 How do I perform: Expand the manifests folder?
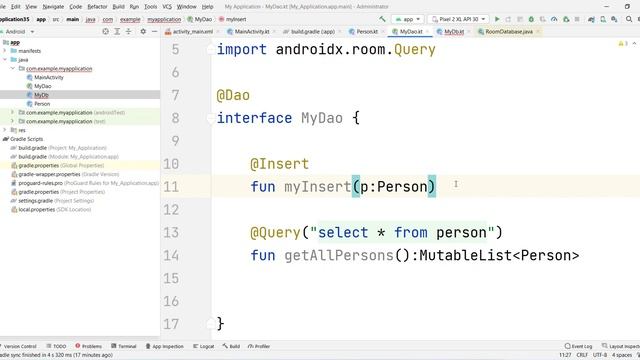click(5, 51)
